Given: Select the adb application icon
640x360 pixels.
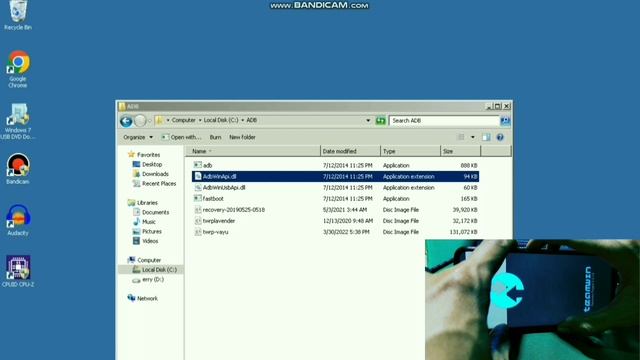Looking at the screenshot, I should pos(198,165).
